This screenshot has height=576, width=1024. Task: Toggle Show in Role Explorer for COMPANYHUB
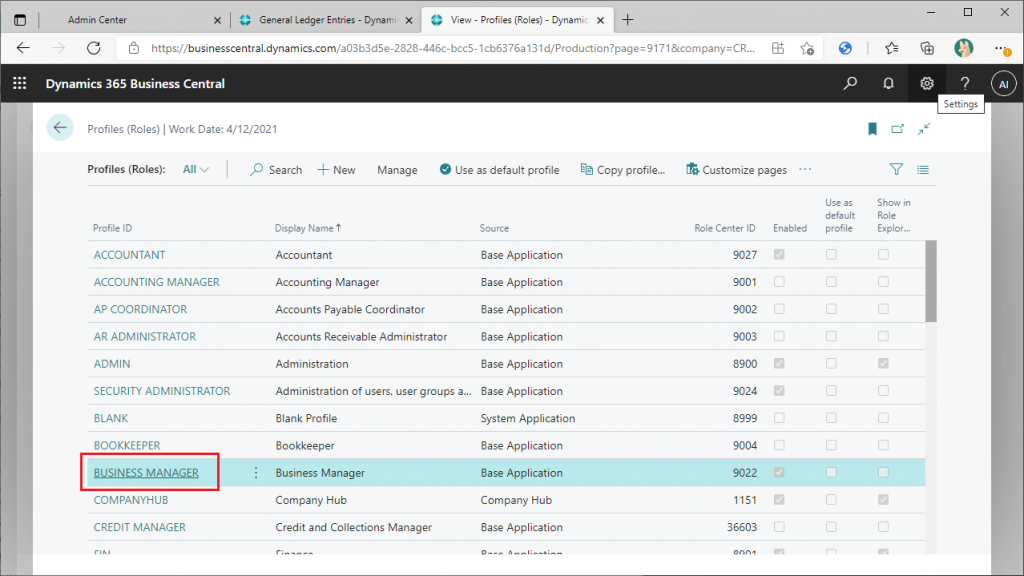[883, 500]
